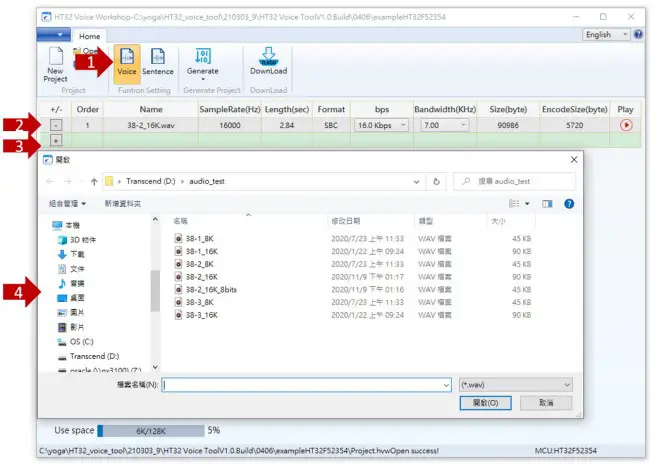Expand the address bar history dropdown
Image resolution: width=661 pixels, height=469 pixels.
416,182
